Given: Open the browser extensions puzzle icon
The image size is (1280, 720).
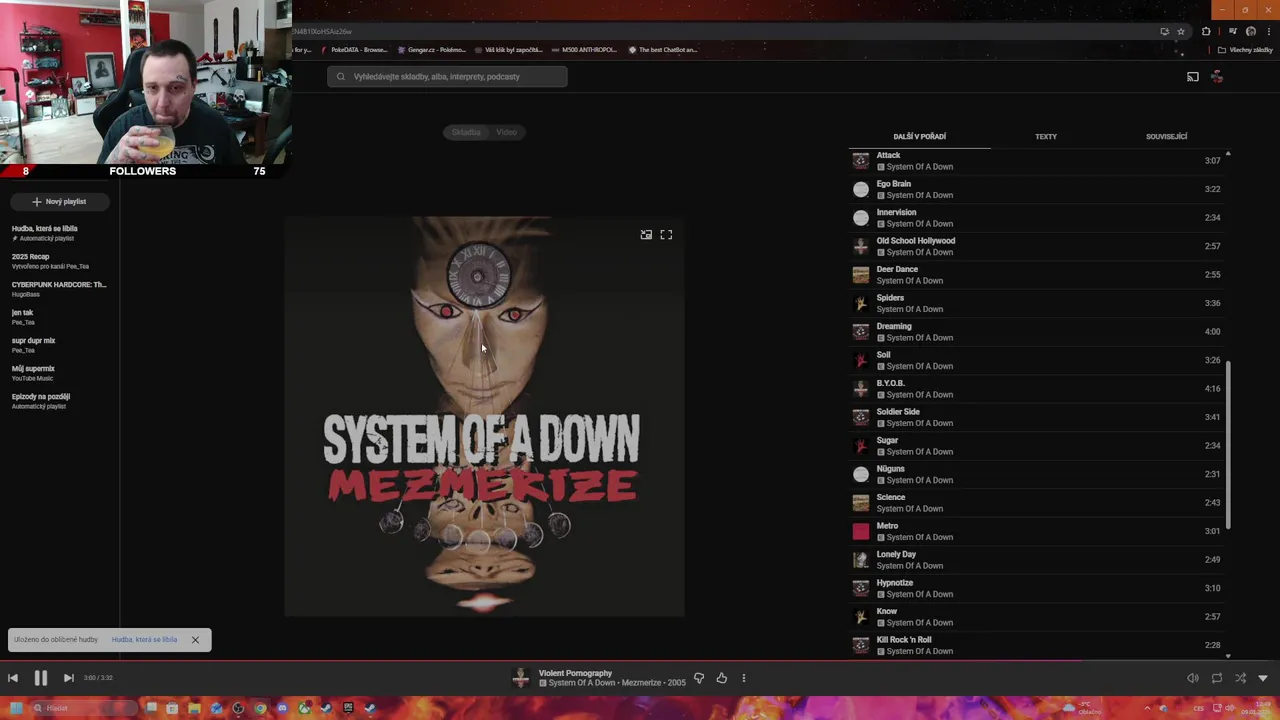Looking at the screenshot, I should click(x=1206, y=31).
